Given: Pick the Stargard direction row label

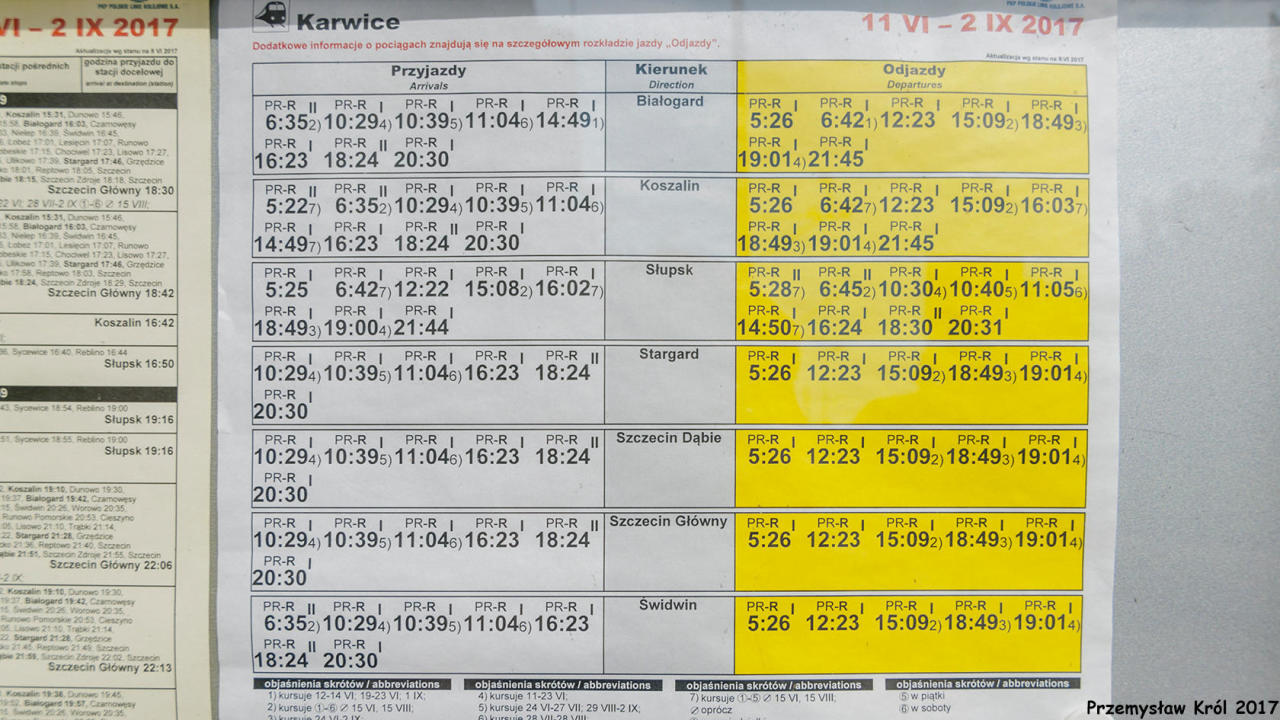Looking at the screenshot, I should tap(670, 354).
